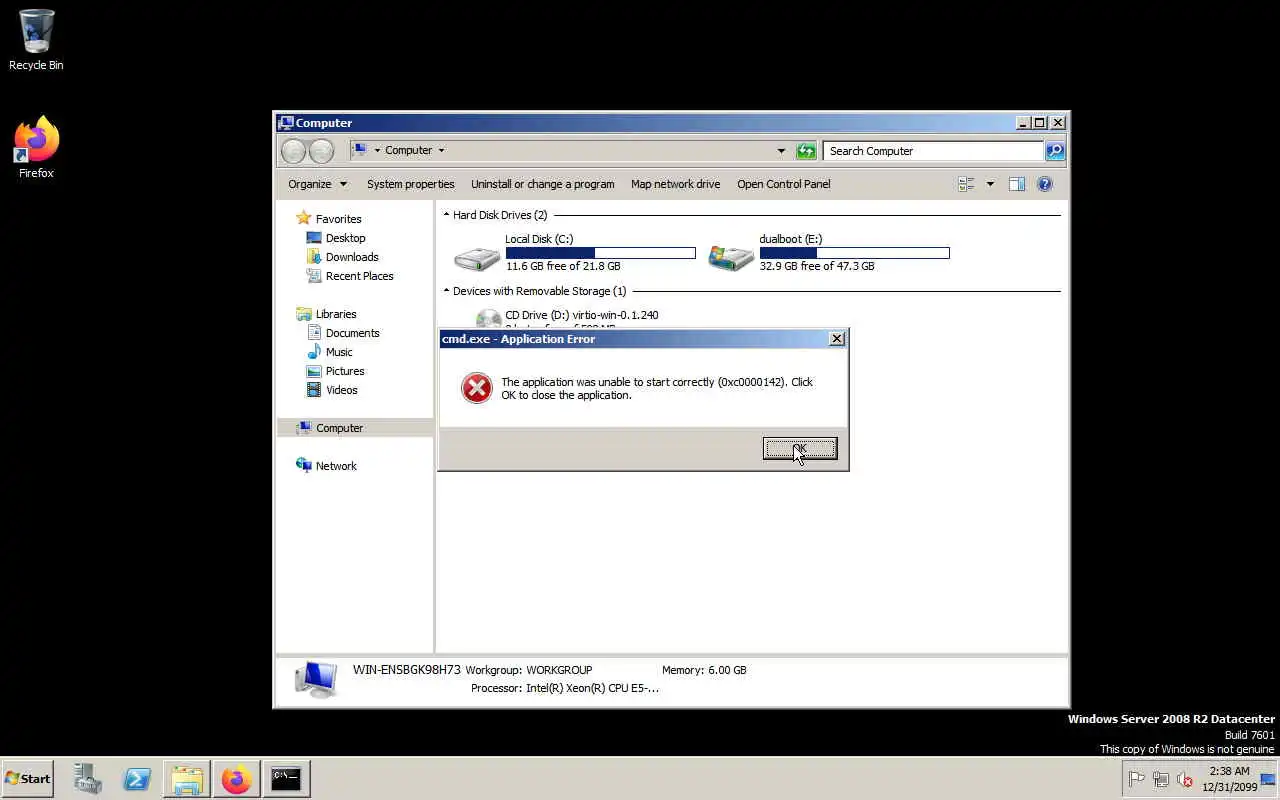Expand the Computer breadcrumb arrow
Image resolution: width=1280 pixels, height=800 pixels.
click(x=441, y=151)
